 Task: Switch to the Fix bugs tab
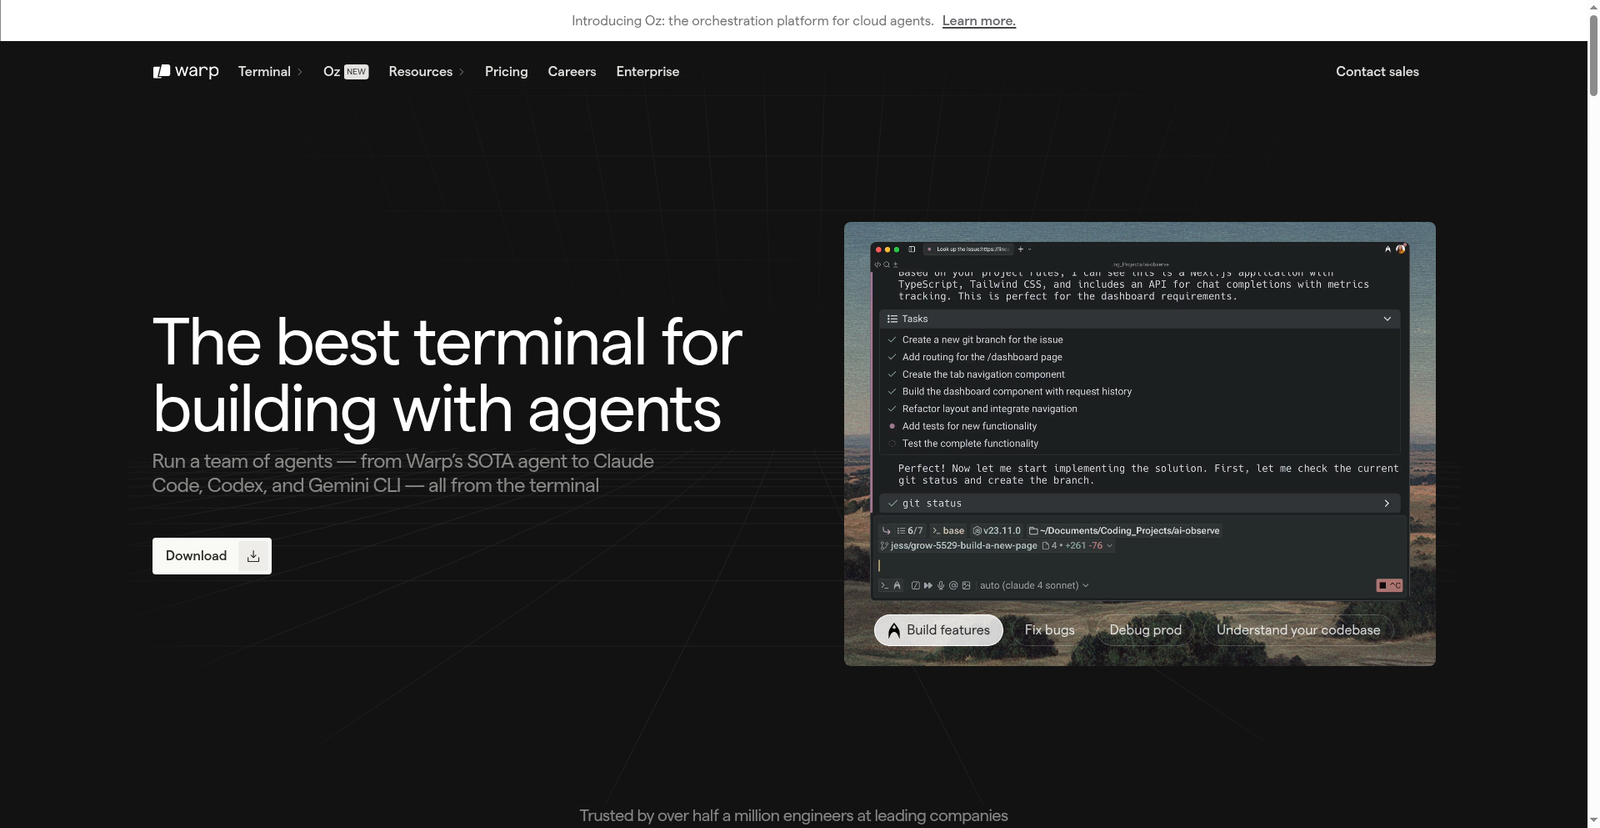(1049, 630)
